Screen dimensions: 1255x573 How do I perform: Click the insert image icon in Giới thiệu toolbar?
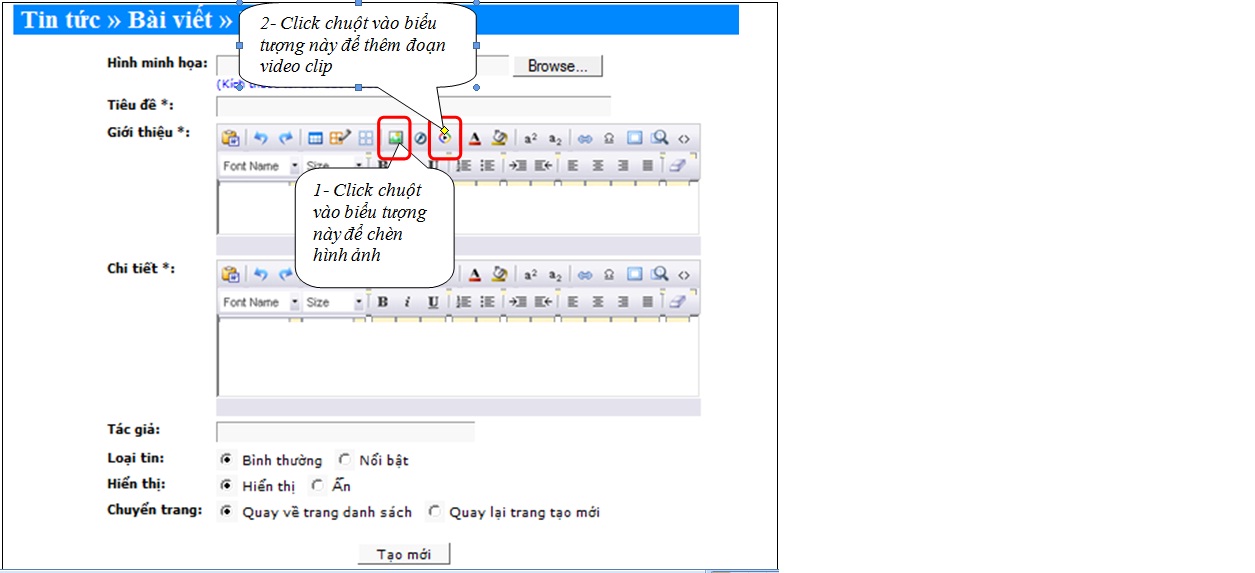point(396,139)
